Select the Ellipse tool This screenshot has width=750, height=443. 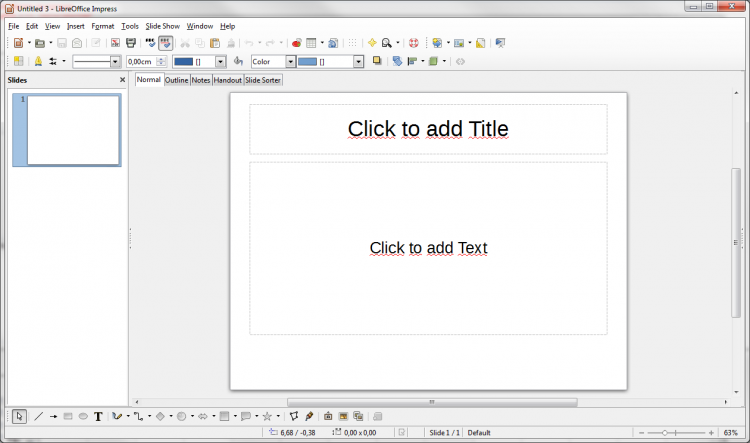(x=83, y=417)
